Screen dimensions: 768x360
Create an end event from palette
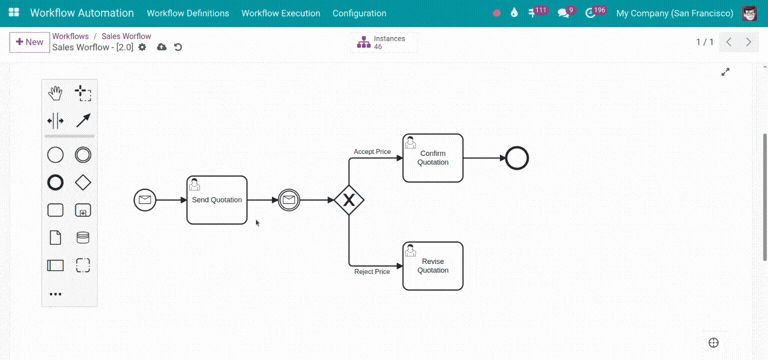pyautogui.click(x=55, y=183)
